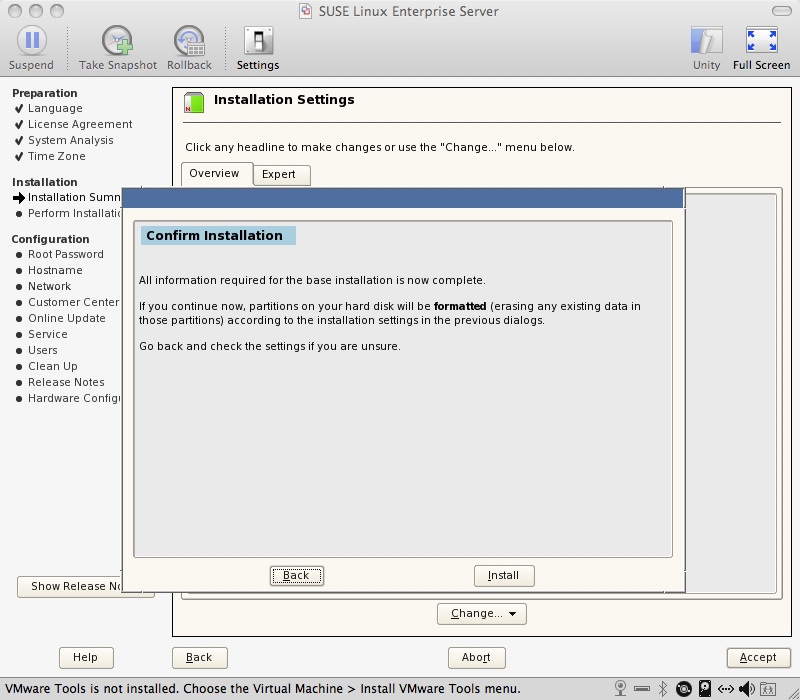800x700 pixels.
Task: Take a snapshot of the VM
Action: coord(118,48)
